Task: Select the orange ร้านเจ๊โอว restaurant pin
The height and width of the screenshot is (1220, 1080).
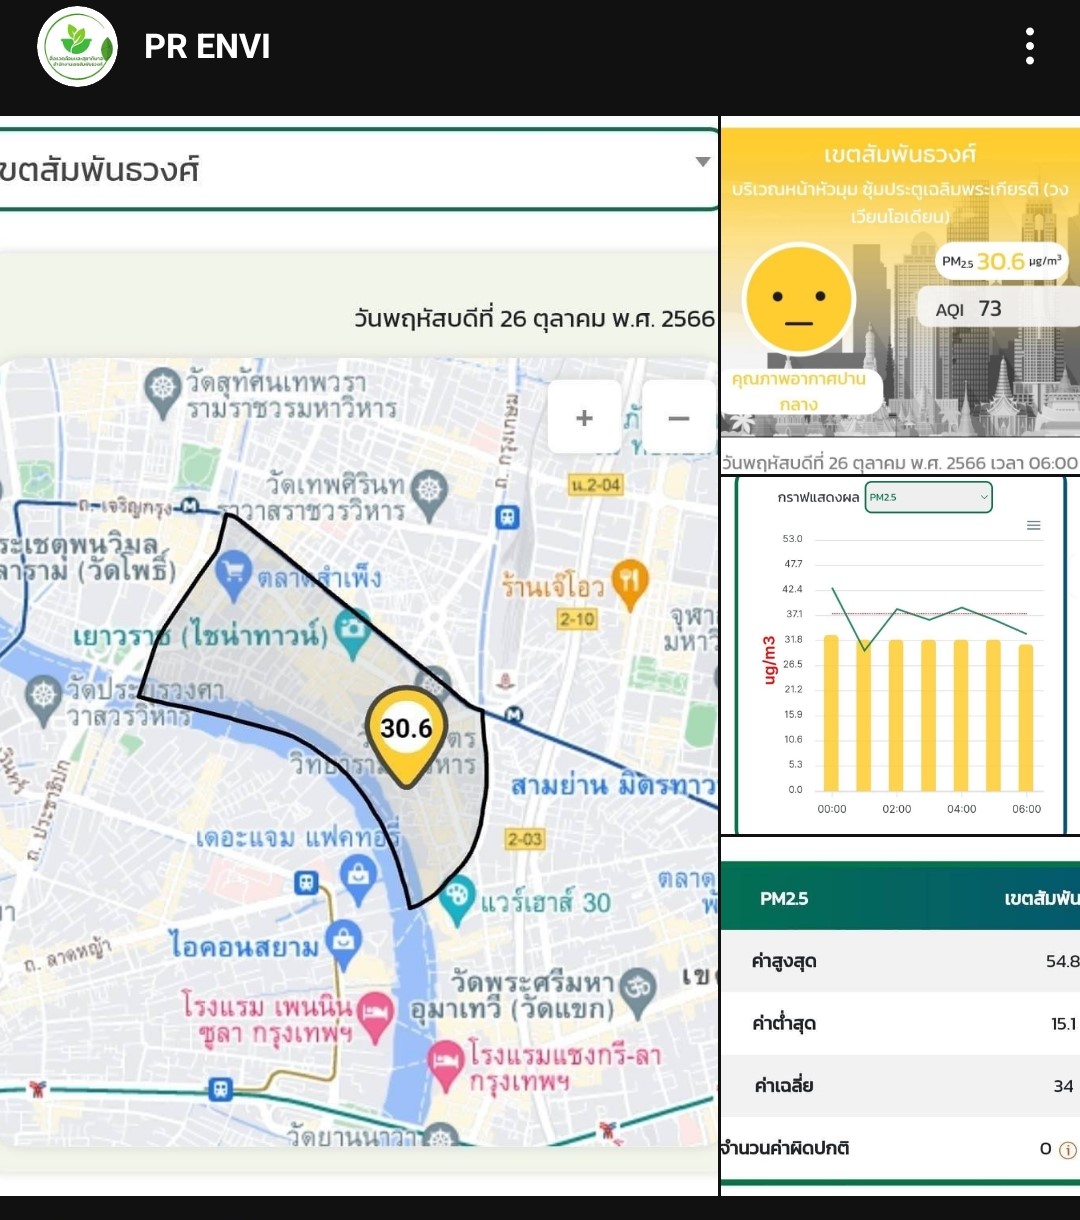Action: point(630,582)
